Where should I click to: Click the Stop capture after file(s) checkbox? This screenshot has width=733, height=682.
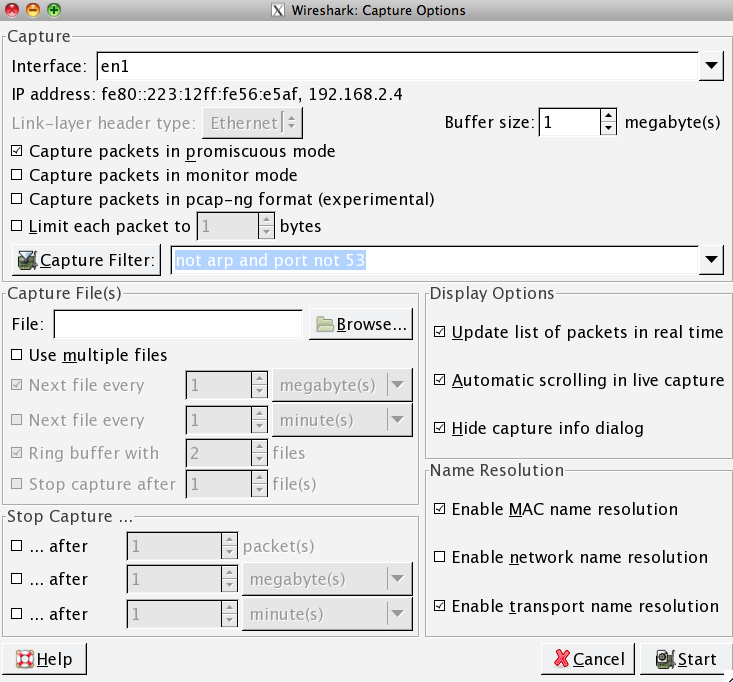click(17, 483)
